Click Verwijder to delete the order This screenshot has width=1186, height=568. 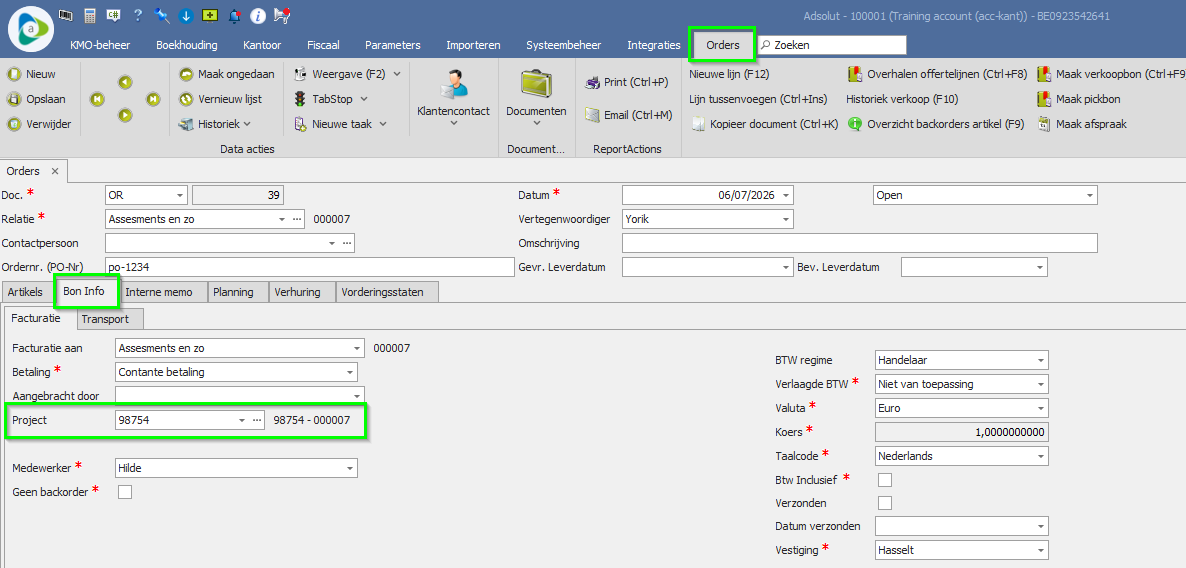(39, 124)
